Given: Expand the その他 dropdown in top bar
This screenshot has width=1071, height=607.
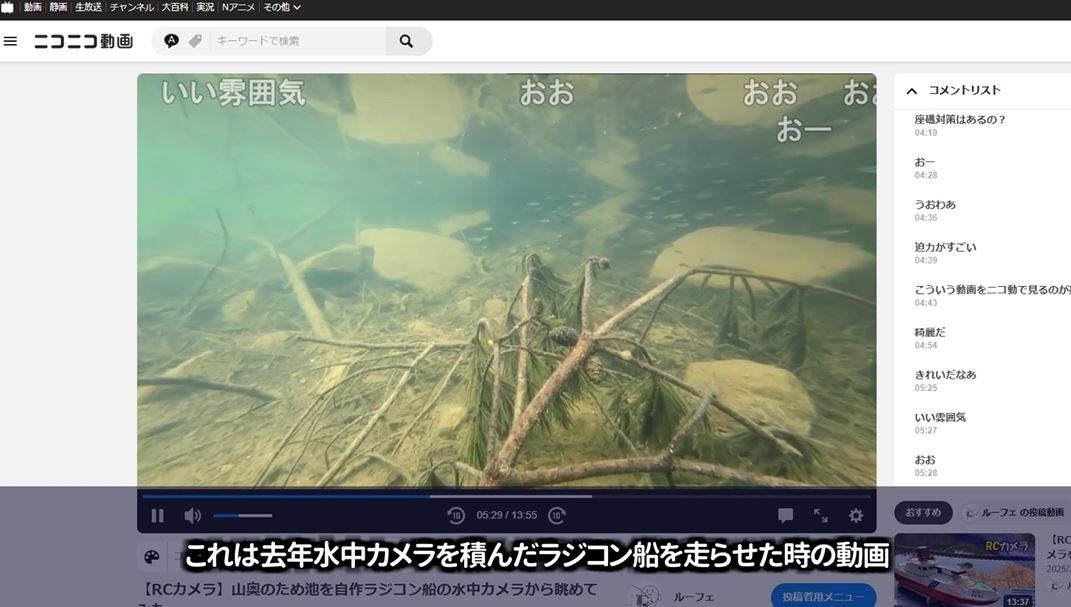Looking at the screenshot, I should (281, 8).
